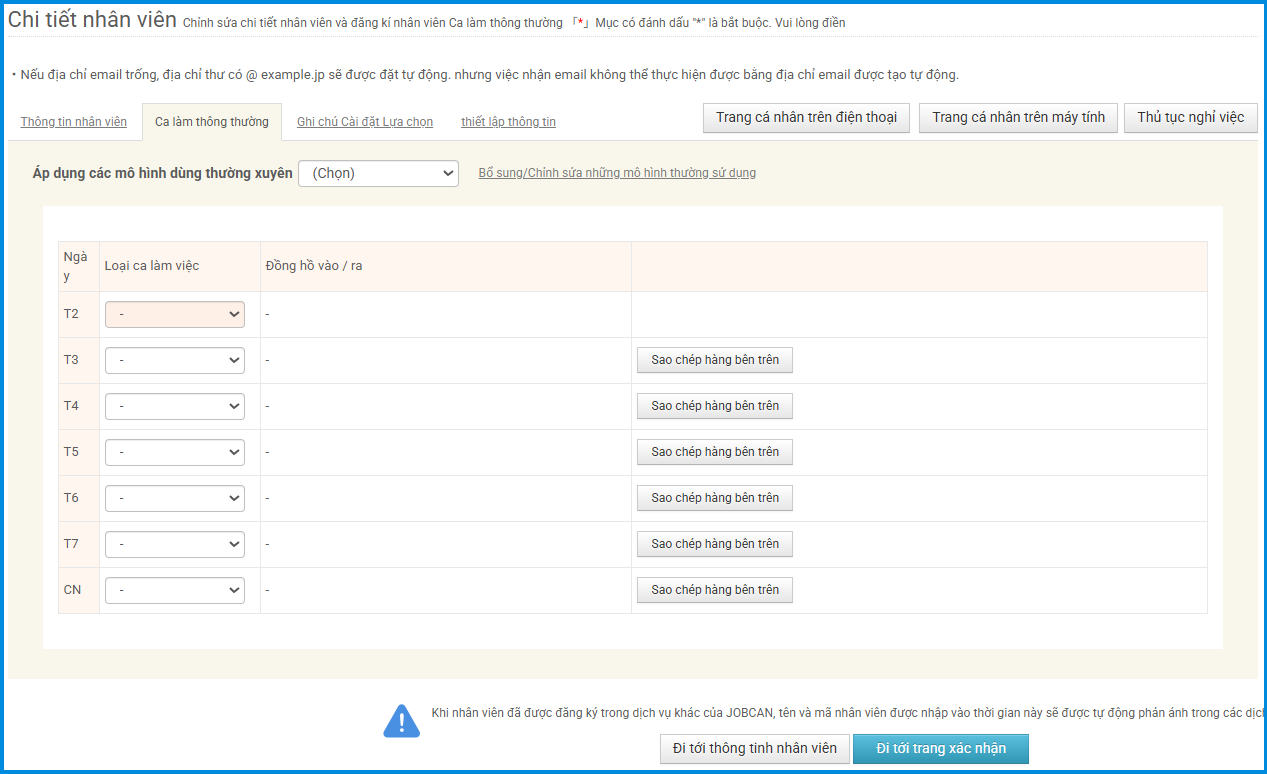Click Trang cá nhân trên điện thoại button
The height and width of the screenshot is (774, 1267).
tap(806, 118)
